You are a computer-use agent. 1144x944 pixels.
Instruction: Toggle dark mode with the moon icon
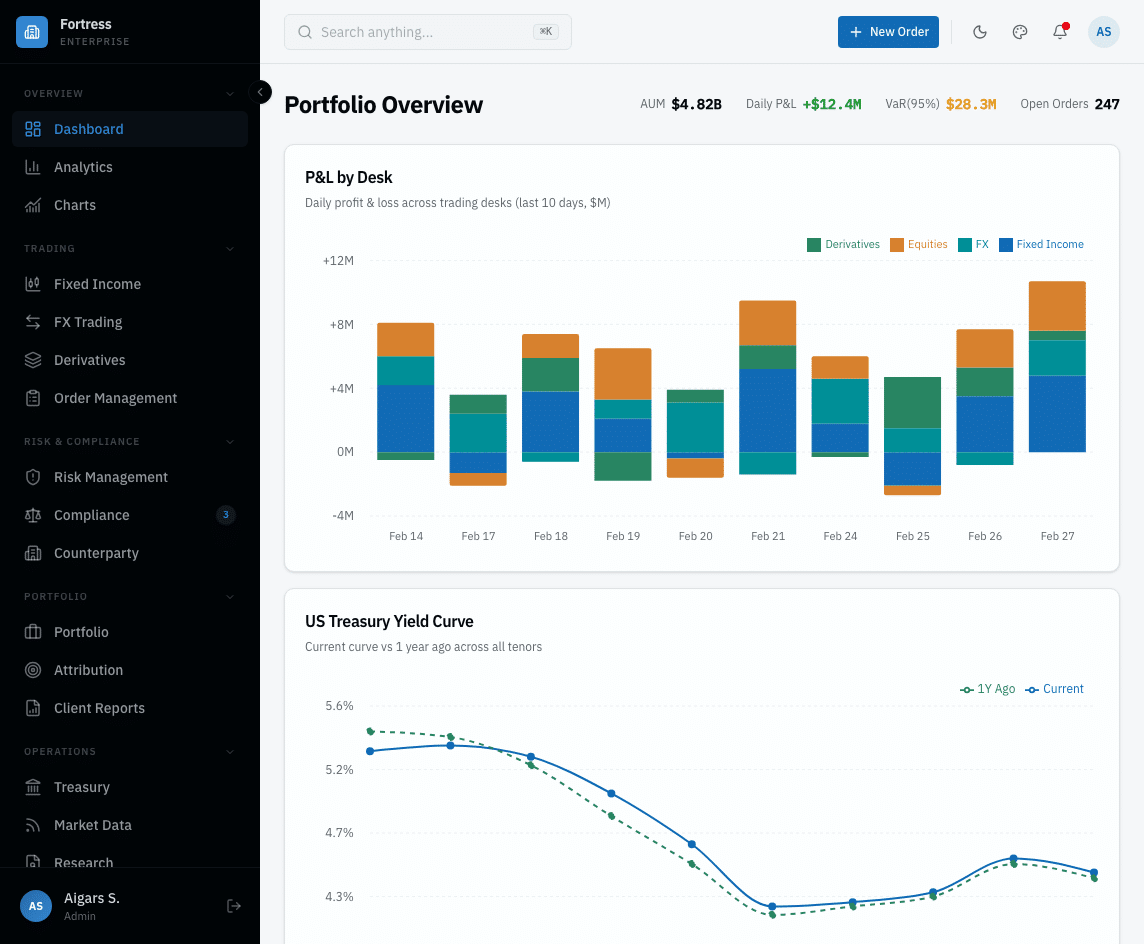[x=979, y=31]
